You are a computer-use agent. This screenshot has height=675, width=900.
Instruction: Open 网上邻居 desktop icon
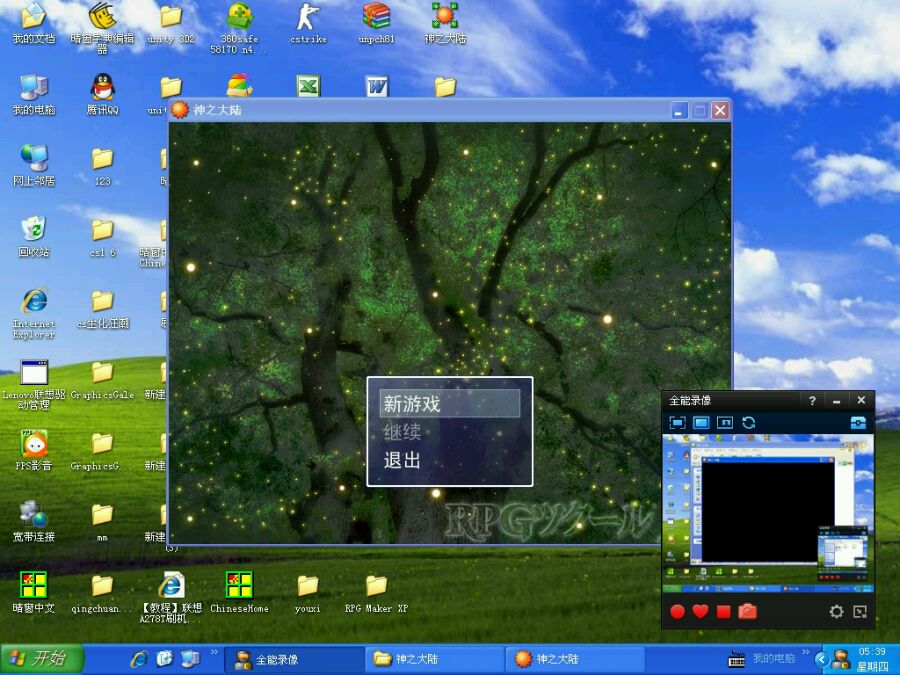coord(34,166)
